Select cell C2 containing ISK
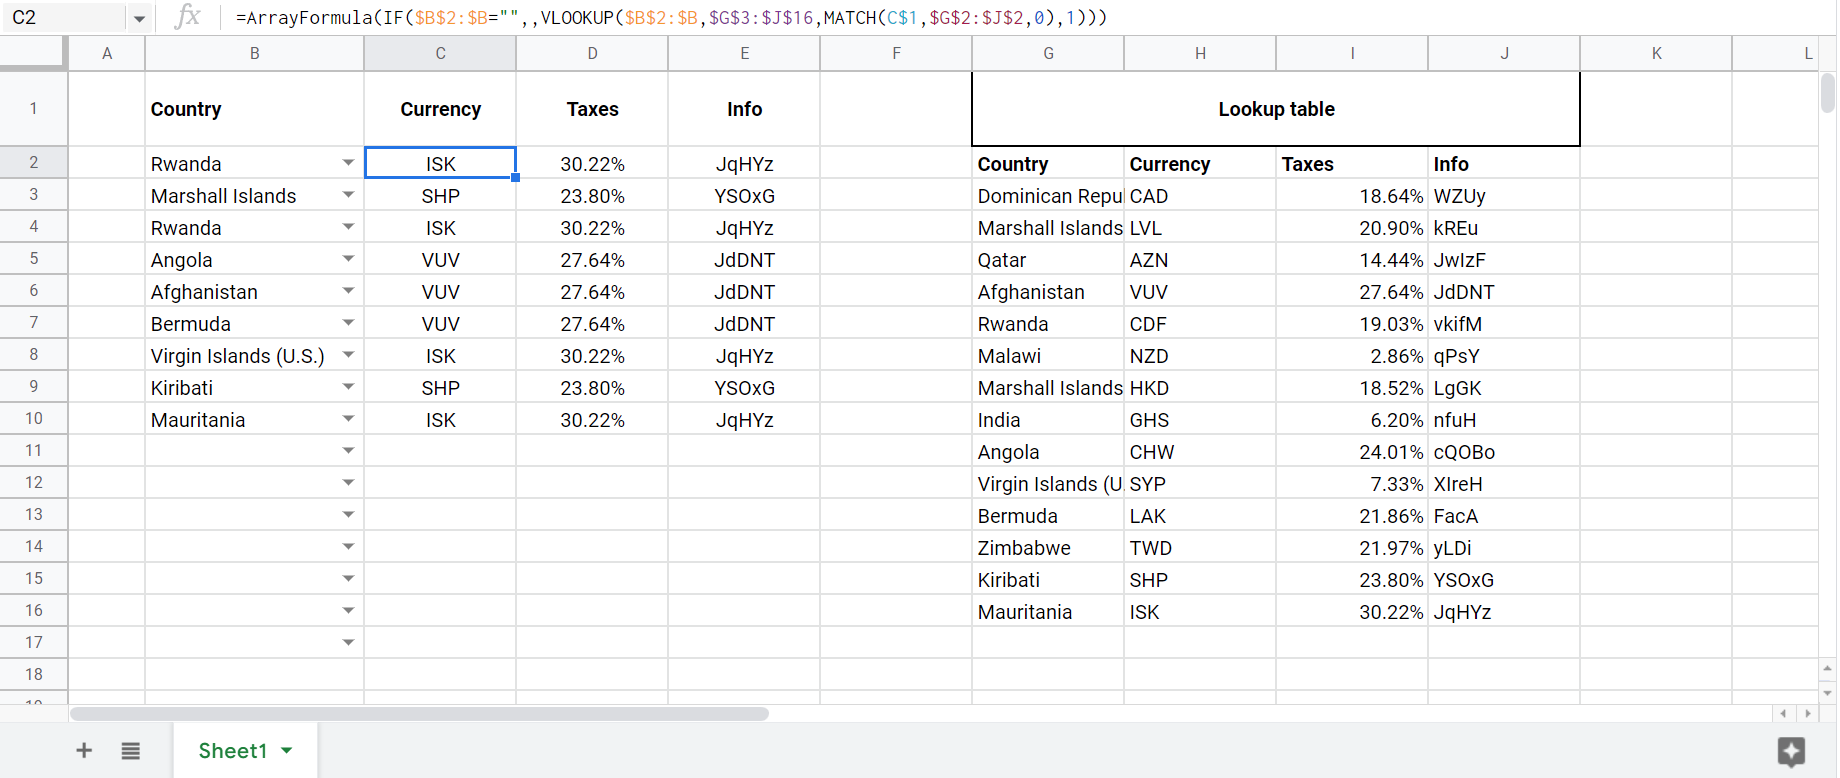The width and height of the screenshot is (1840, 778). pyautogui.click(x=440, y=163)
